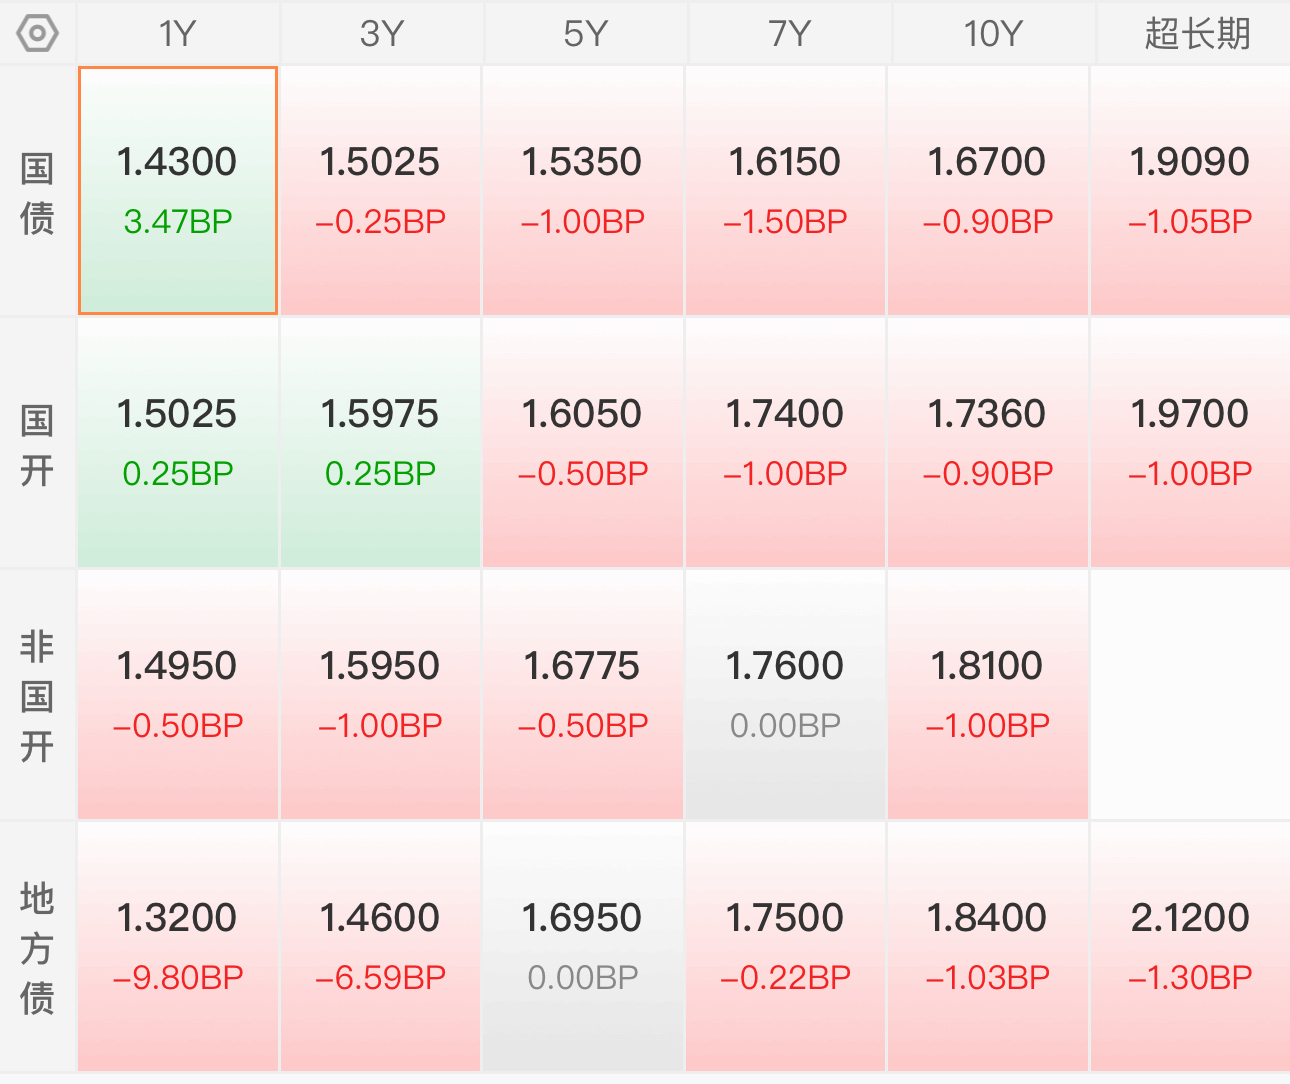Screen dimensions: 1290x1084
Task: Select the 非国开 10Y cell 1.8100
Action: [987, 695]
